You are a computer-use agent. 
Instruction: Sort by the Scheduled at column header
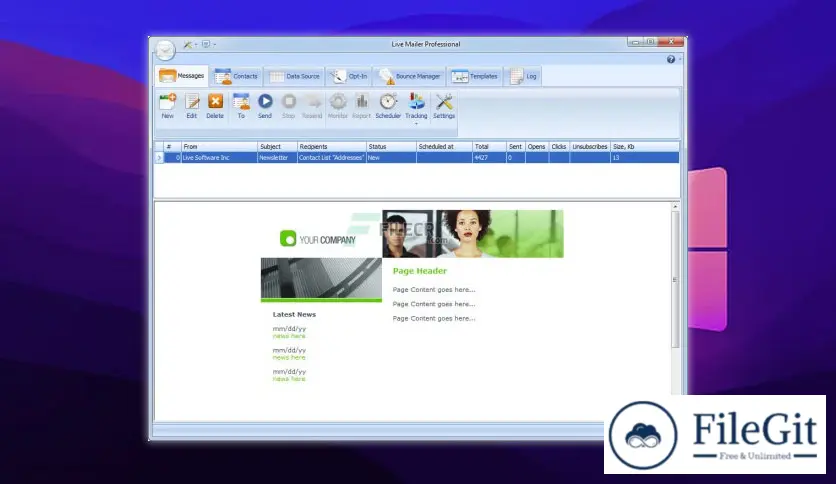[444, 147]
